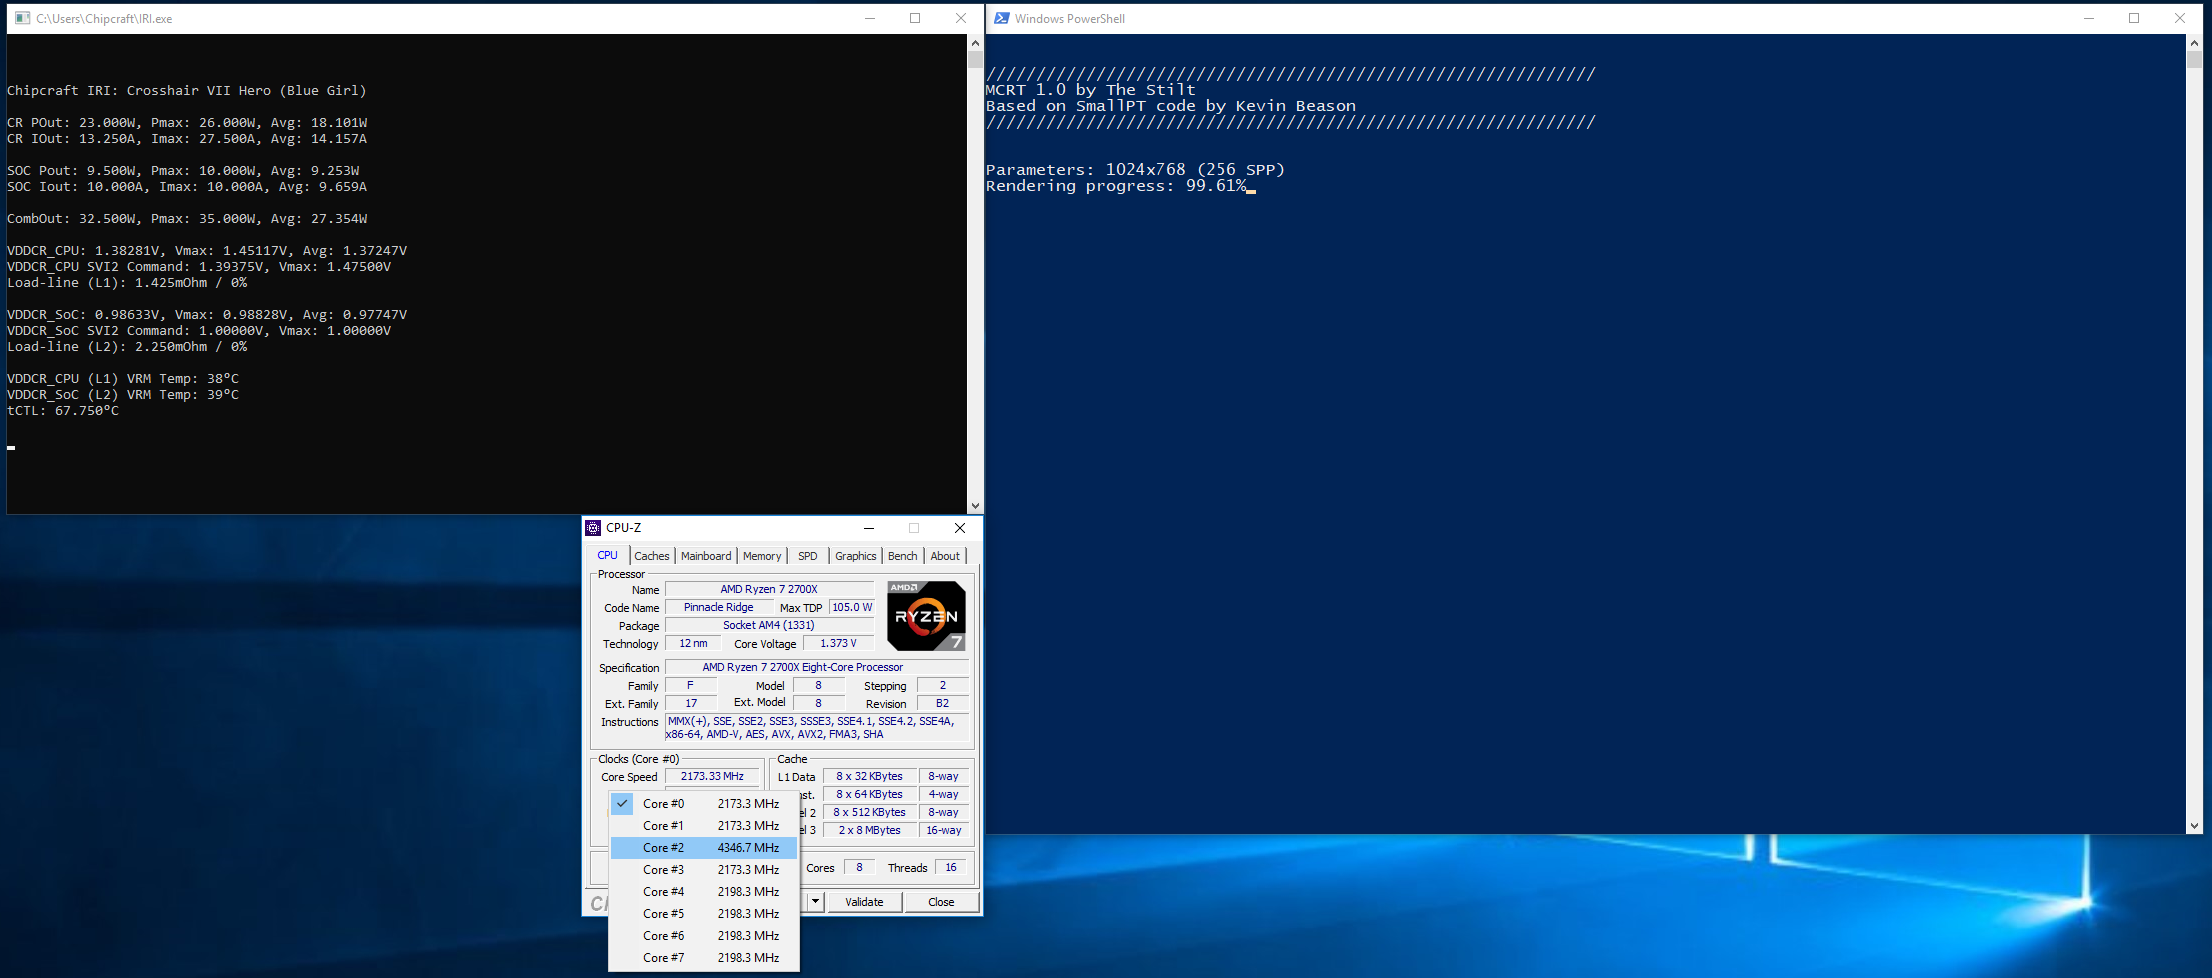Image resolution: width=2212 pixels, height=978 pixels.
Task: Click the cache value 8 x 512 KBytes
Action: click(869, 813)
